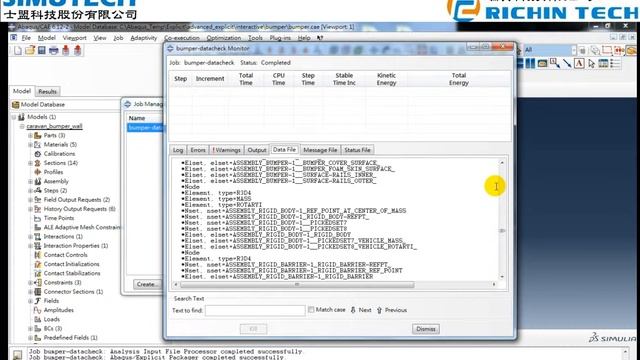Switch to the Results tab
The width and height of the screenshot is (640, 360).
click(x=47, y=91)
